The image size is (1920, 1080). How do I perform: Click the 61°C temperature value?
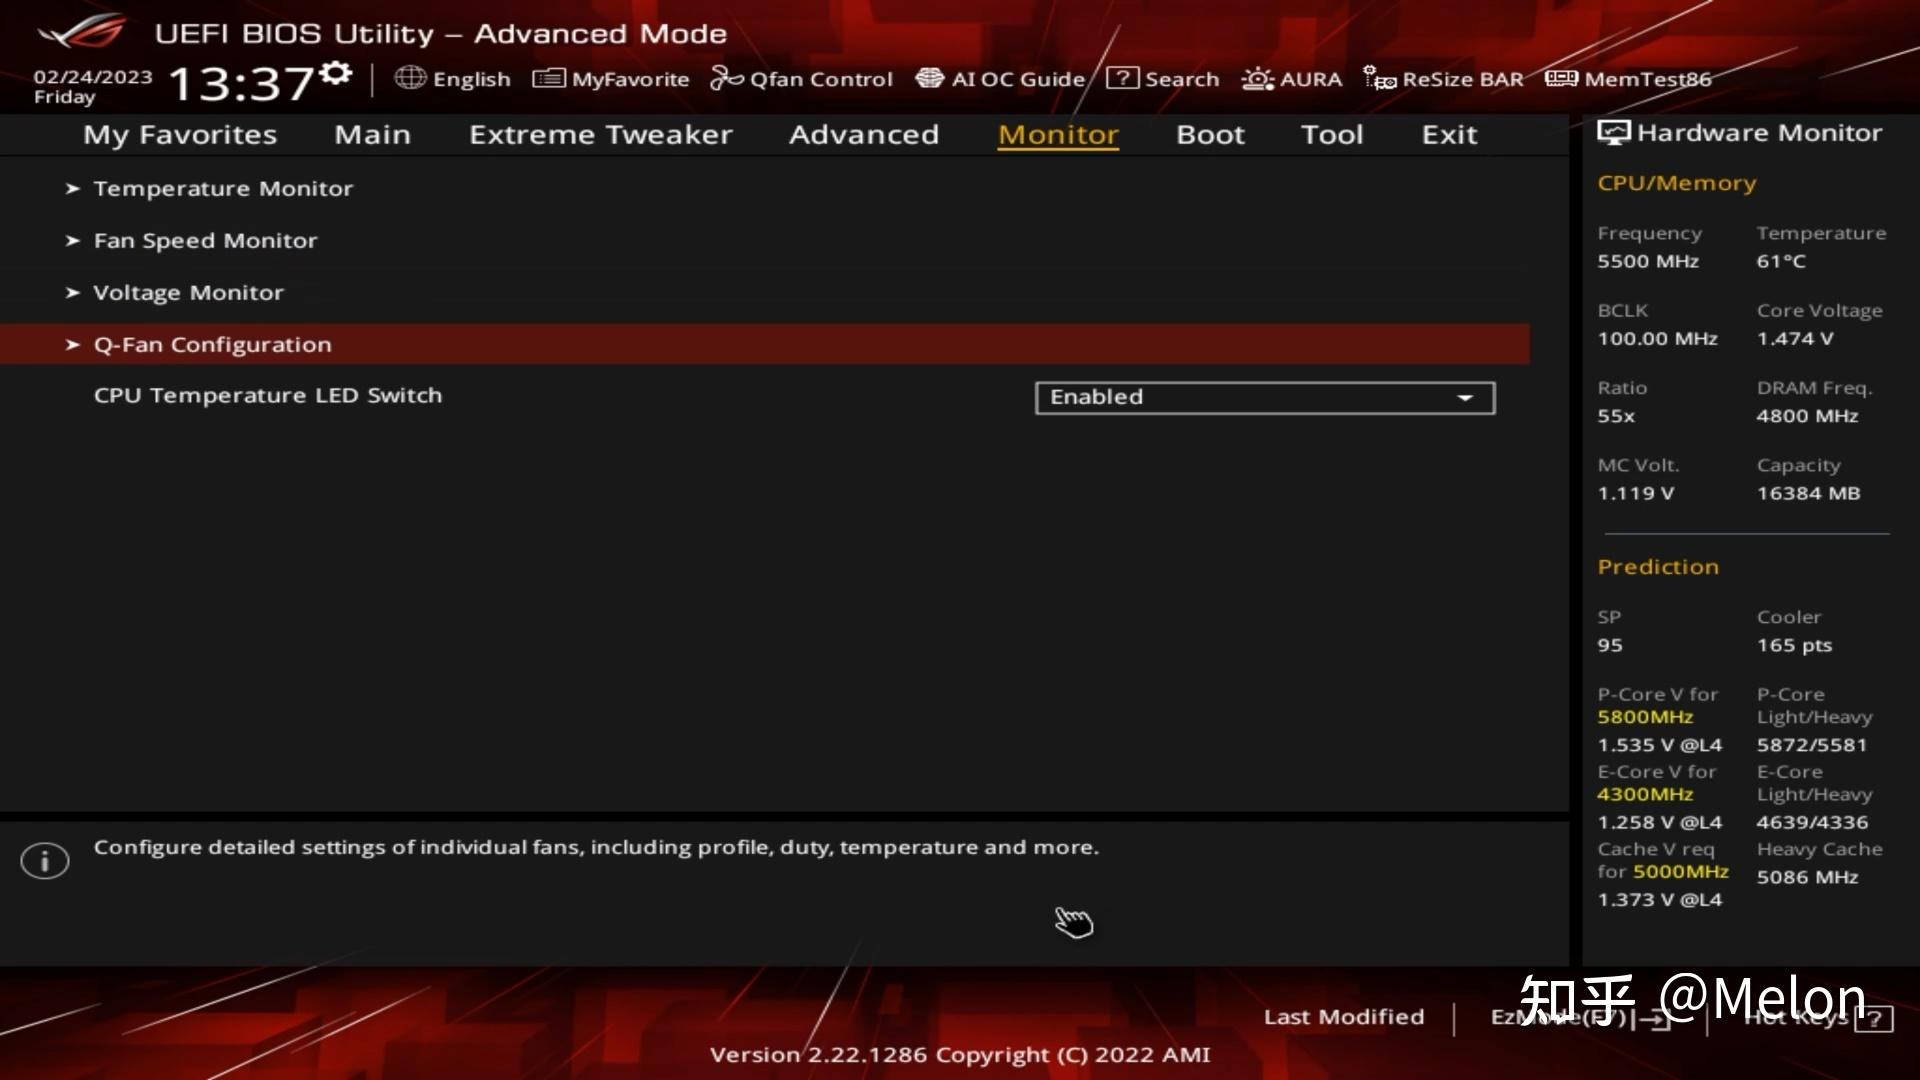click(x=1781, y=261)
